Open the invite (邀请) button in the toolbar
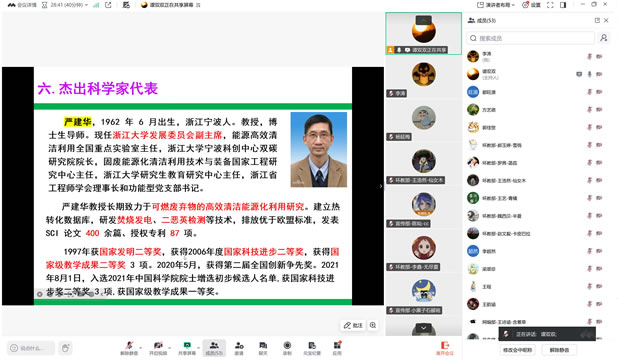 coord(239,348)
